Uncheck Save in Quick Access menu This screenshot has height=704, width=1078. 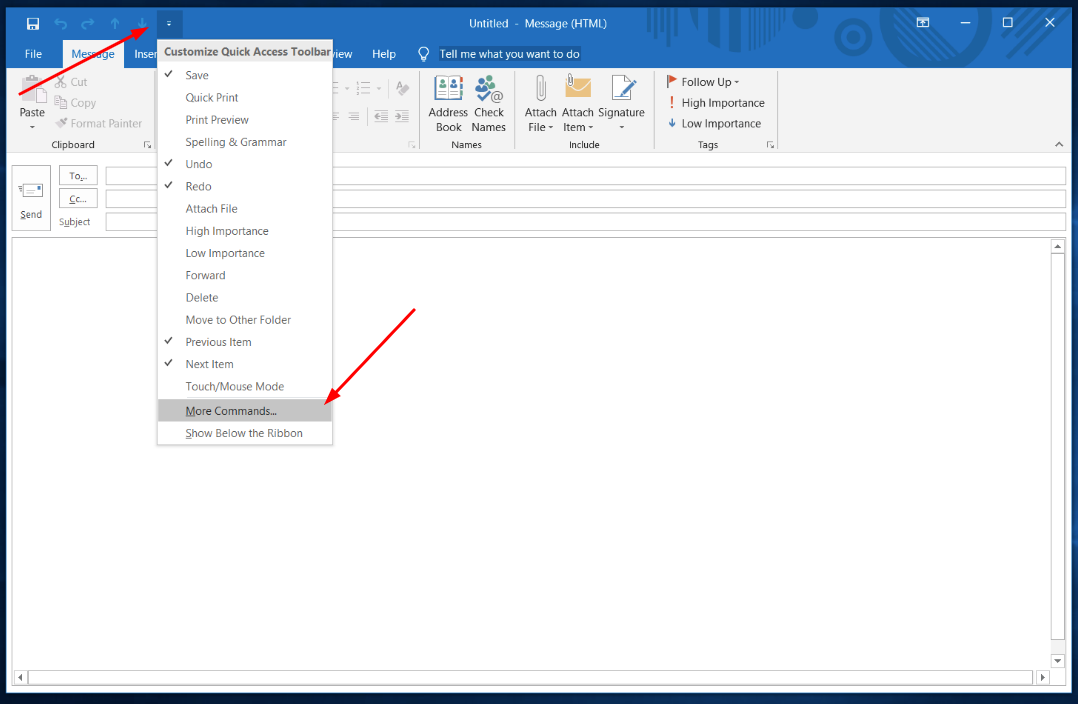click(x=245, y=75)
